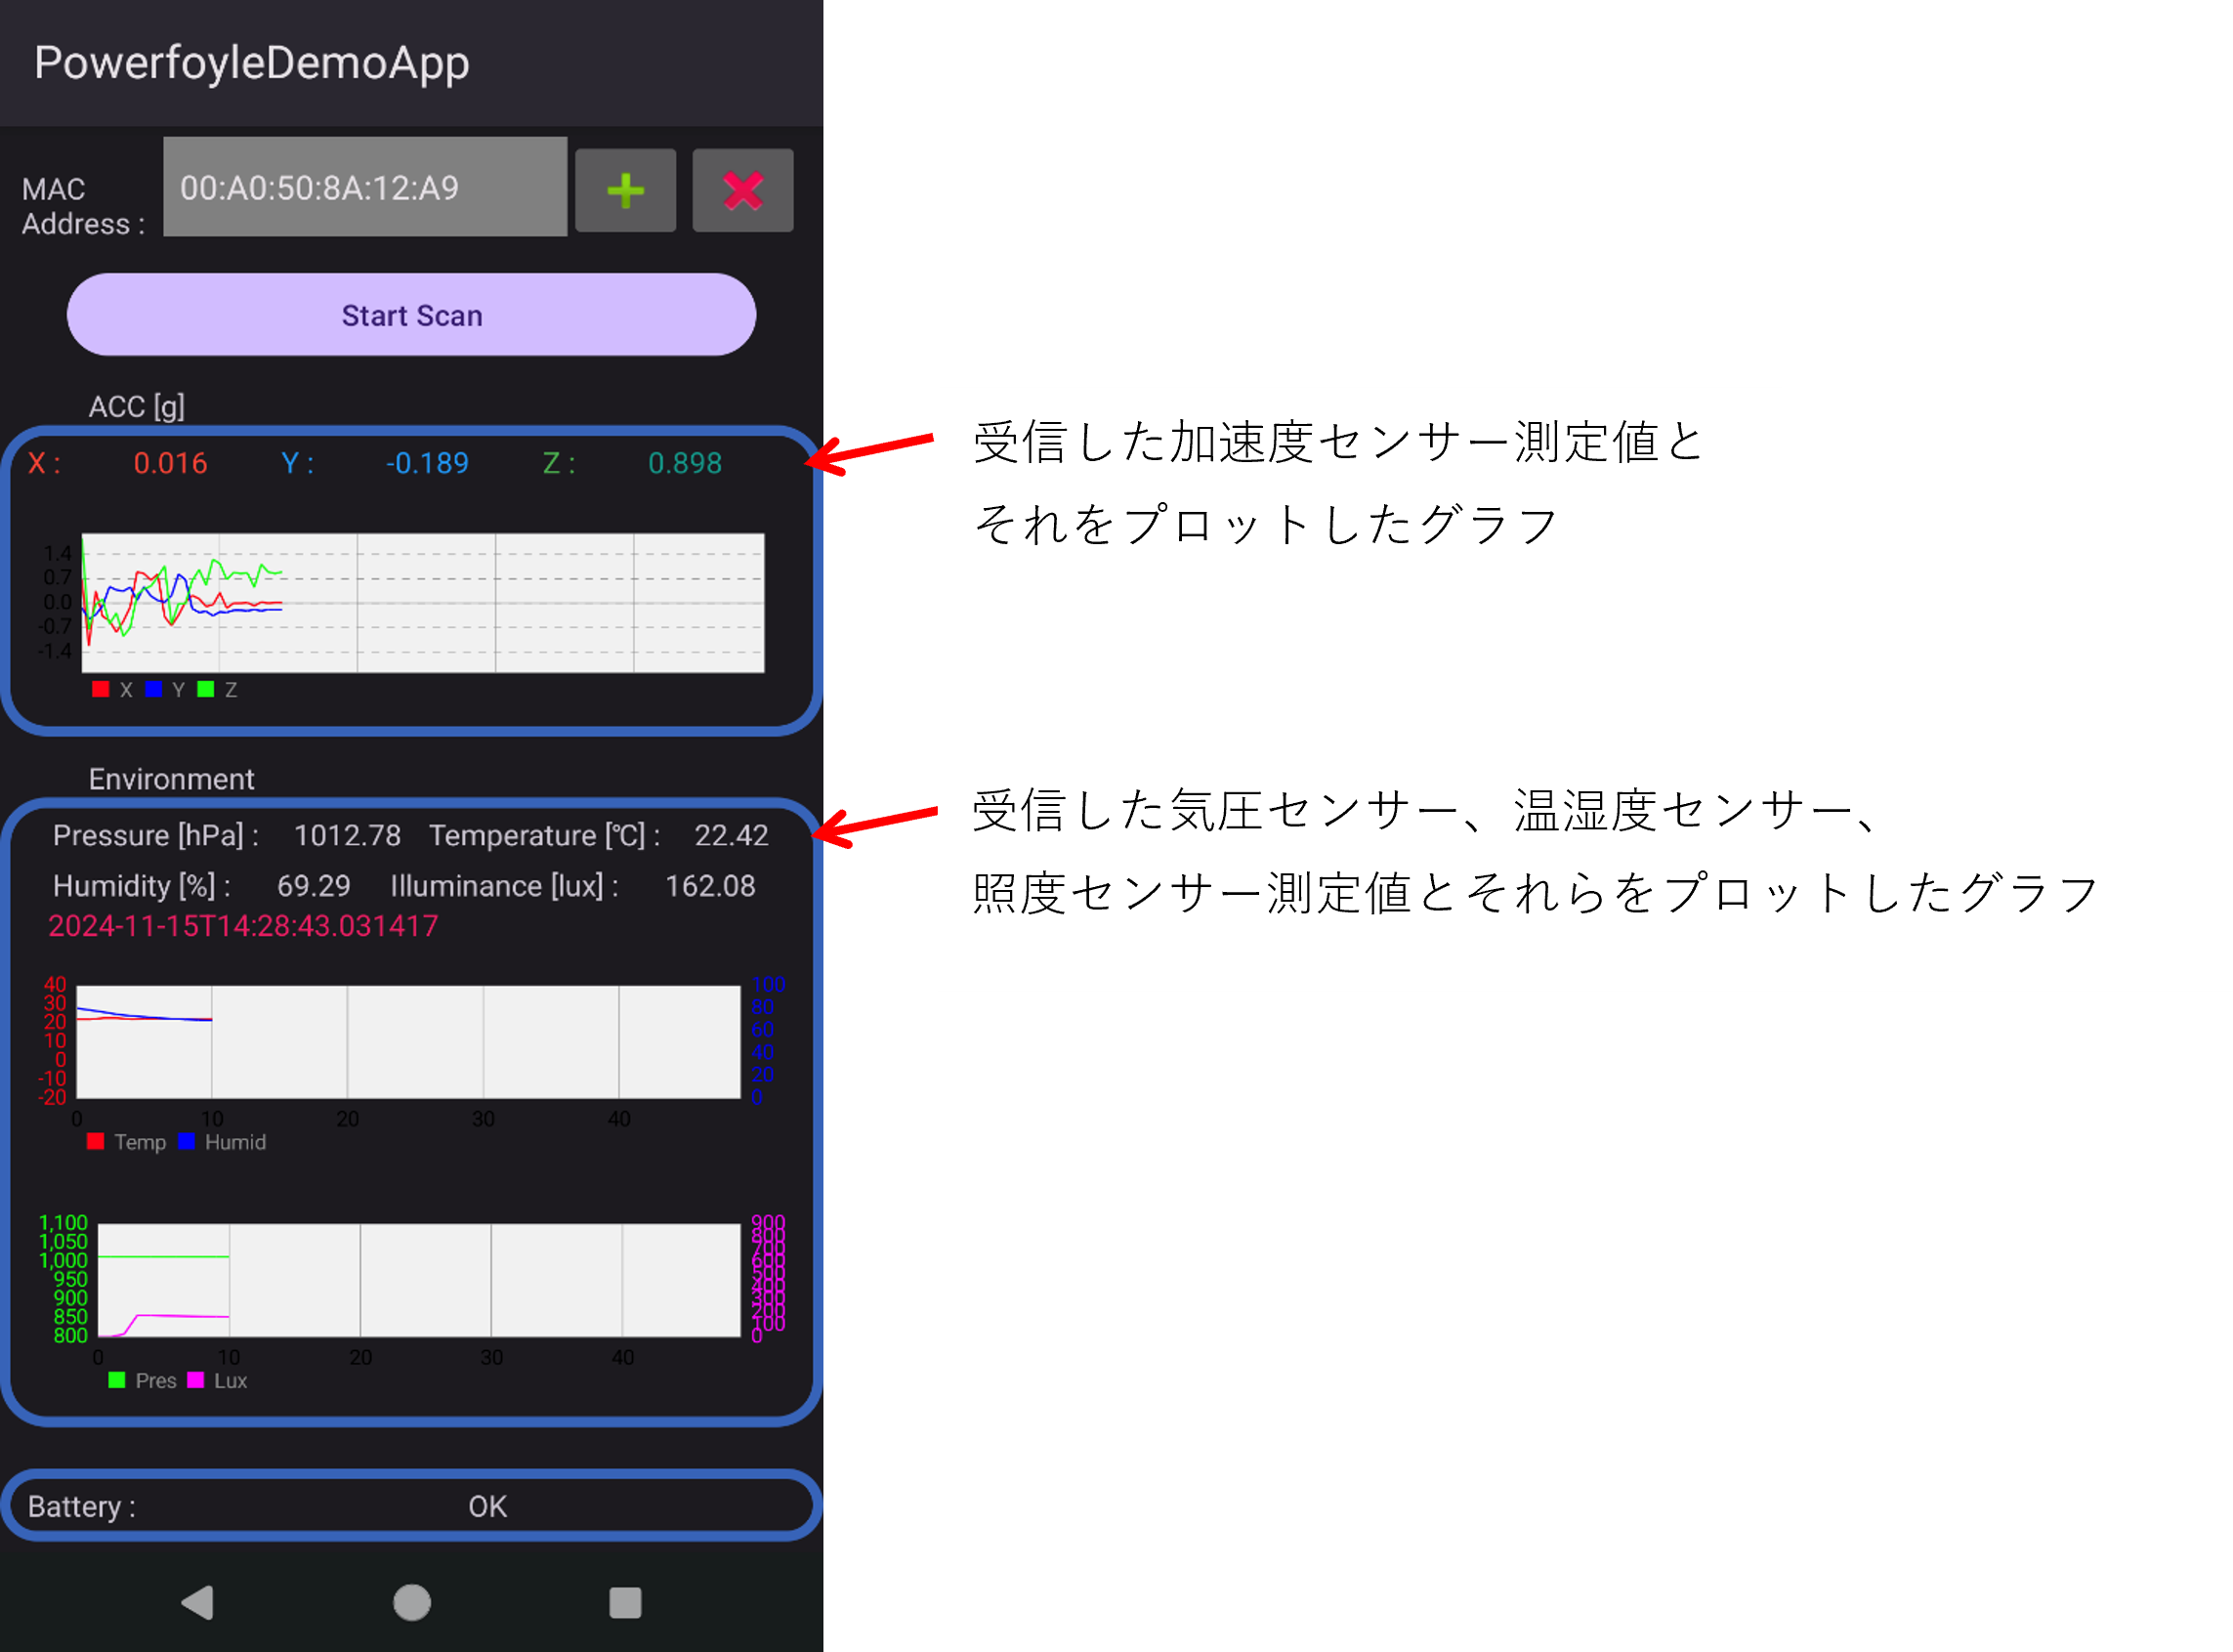
Task: Tap the Android recent apps square button
Action: pos(625,1601)
